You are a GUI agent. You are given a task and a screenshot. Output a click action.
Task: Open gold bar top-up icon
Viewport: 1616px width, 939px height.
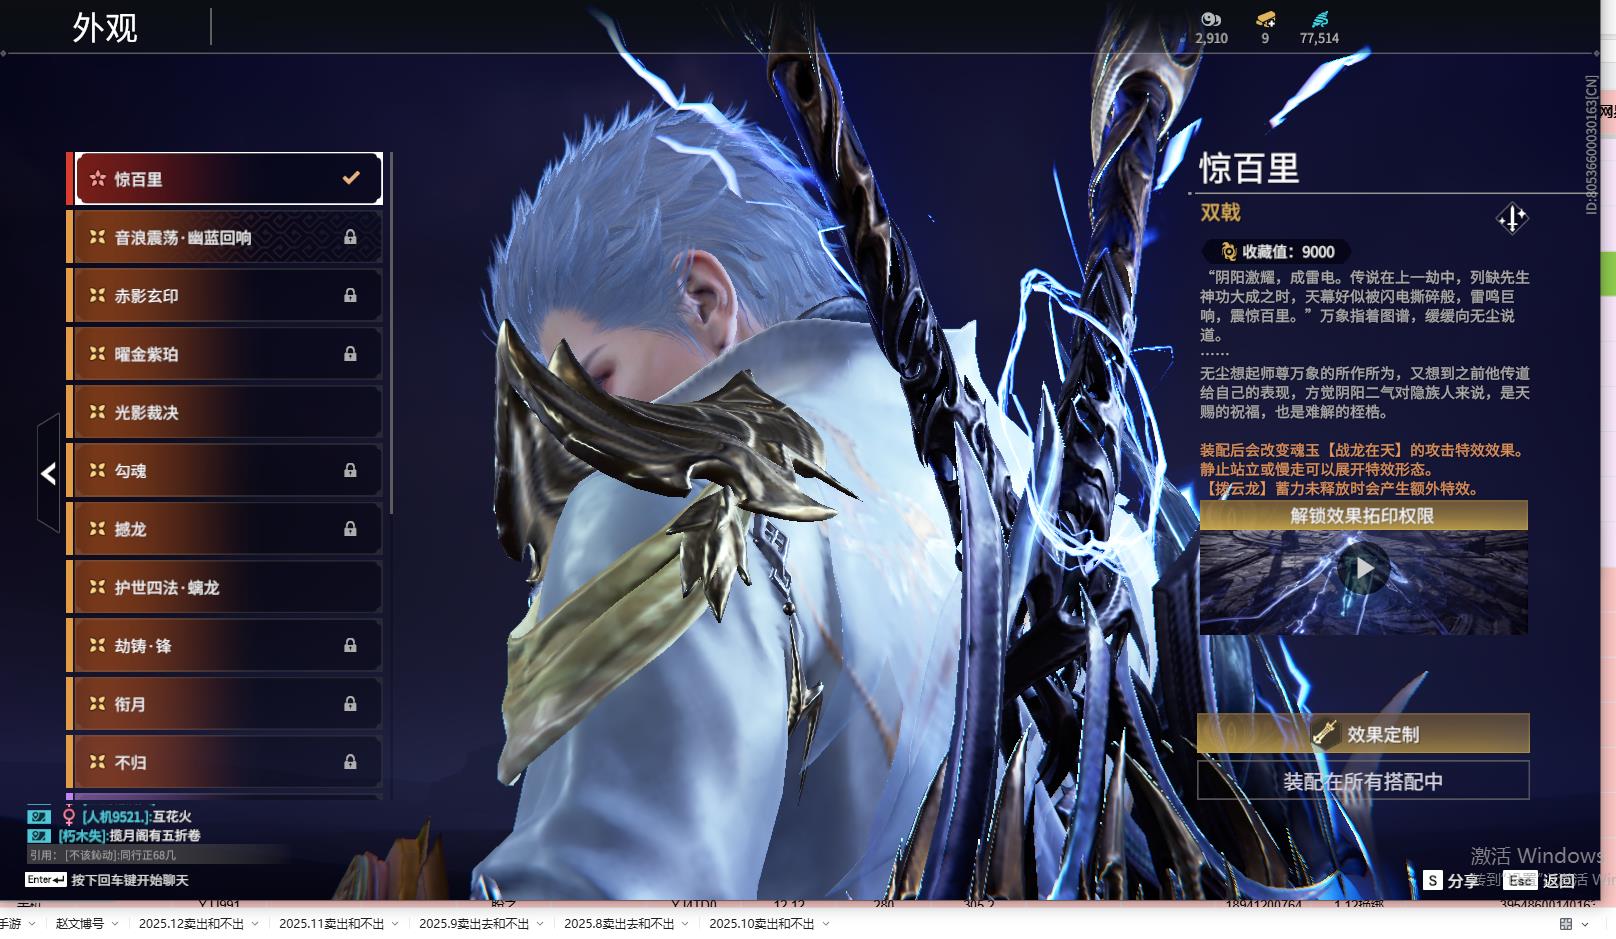[x=1265, y=19]
